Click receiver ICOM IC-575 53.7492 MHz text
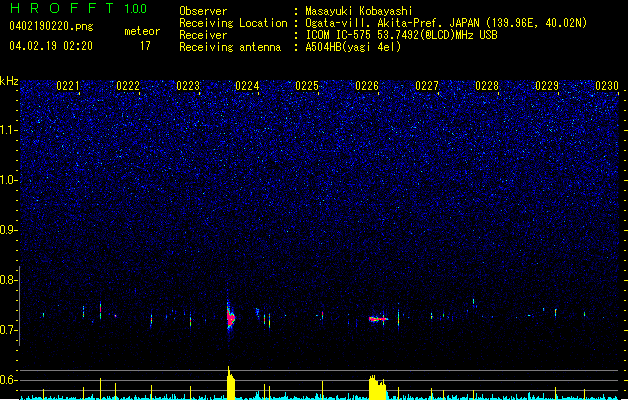This screenshot has height=400, width=629. (402, 35)
